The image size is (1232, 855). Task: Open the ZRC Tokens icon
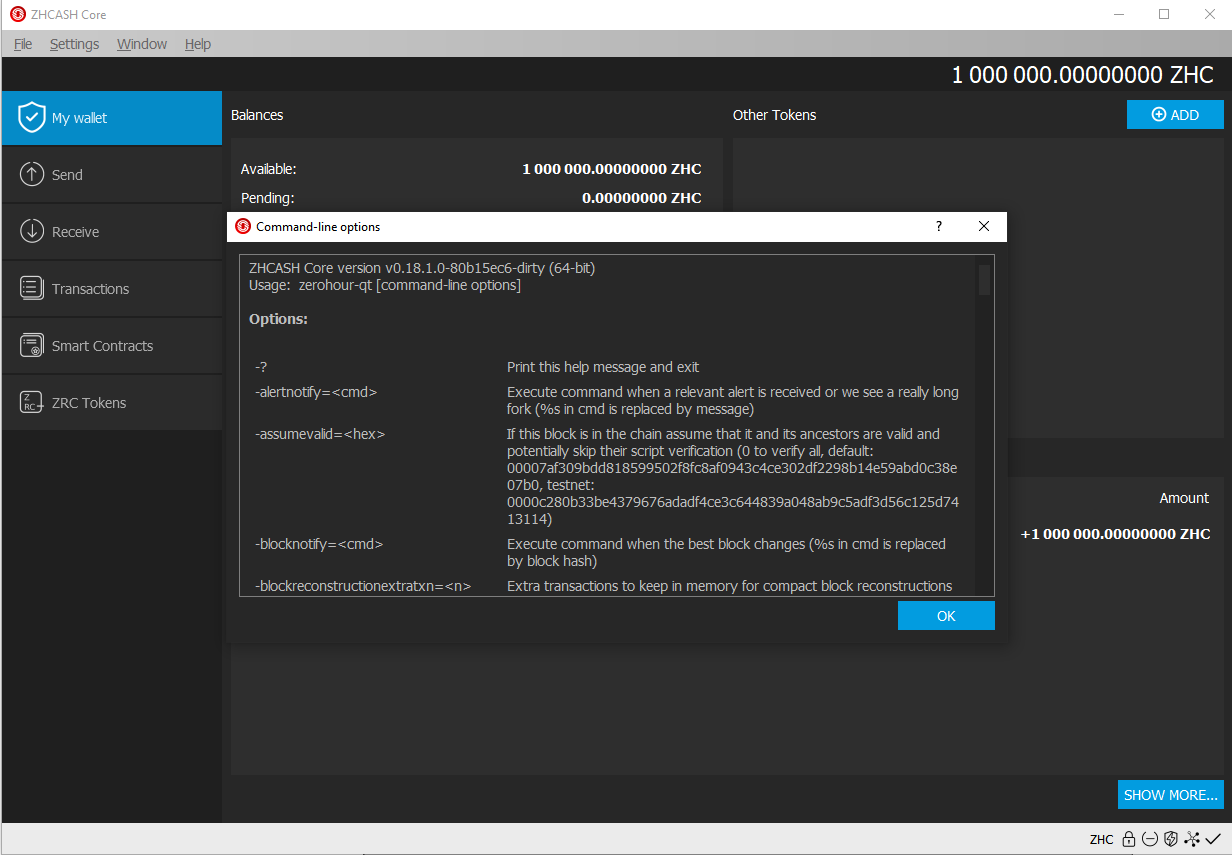click(x=32, y=402)
